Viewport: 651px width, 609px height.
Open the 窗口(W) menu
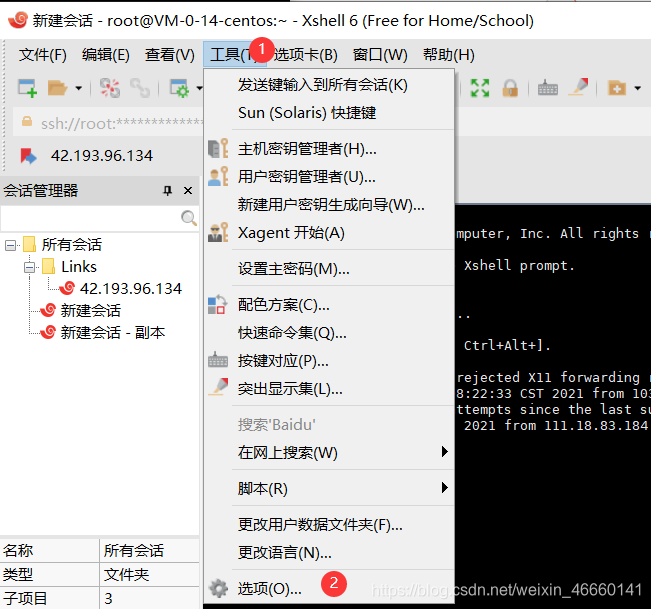(380, 55)
